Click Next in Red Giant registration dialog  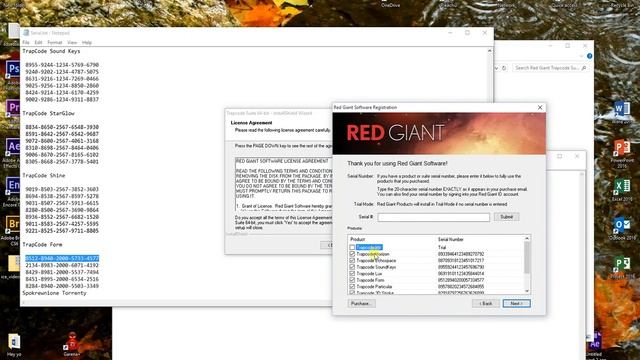click(516, 303)
